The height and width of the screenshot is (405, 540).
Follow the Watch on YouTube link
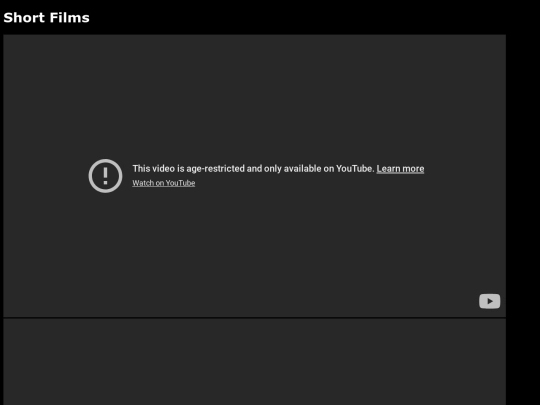(164, 183)
